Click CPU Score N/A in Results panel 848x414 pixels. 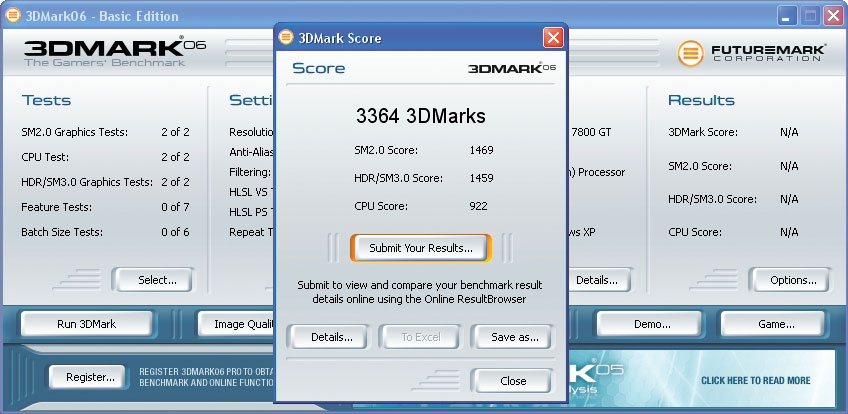pos(789,232)
